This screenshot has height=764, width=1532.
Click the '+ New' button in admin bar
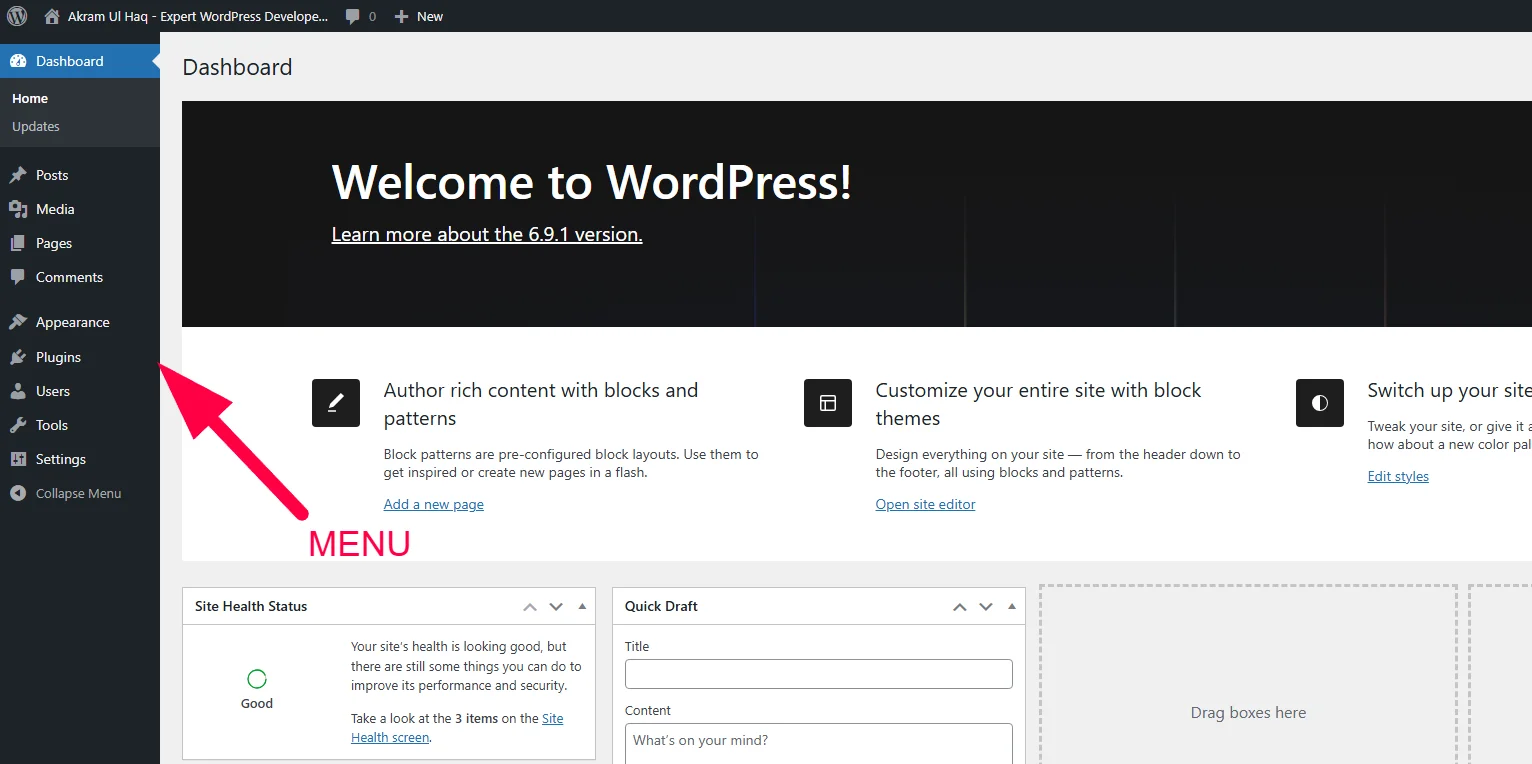point(419,16)
